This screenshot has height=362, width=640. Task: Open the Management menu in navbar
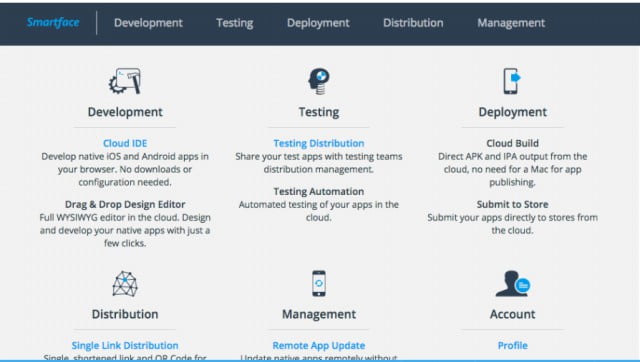coord(511,23)
